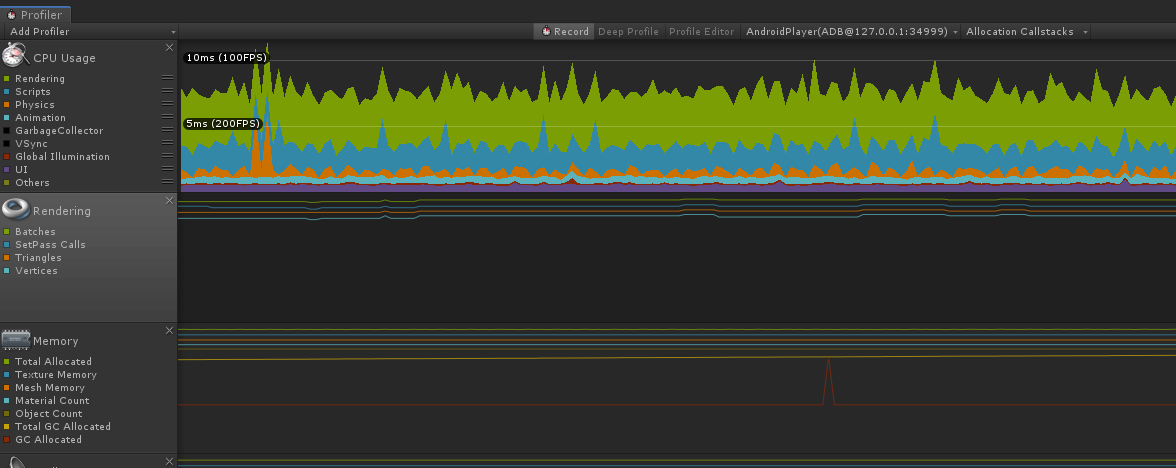Toggle Physics category color box
Image resolution: width=1176 pixels, height=468 pixels.
6,105
